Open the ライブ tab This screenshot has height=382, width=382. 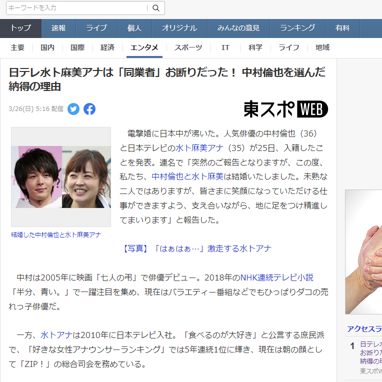(x=96, y=28)
